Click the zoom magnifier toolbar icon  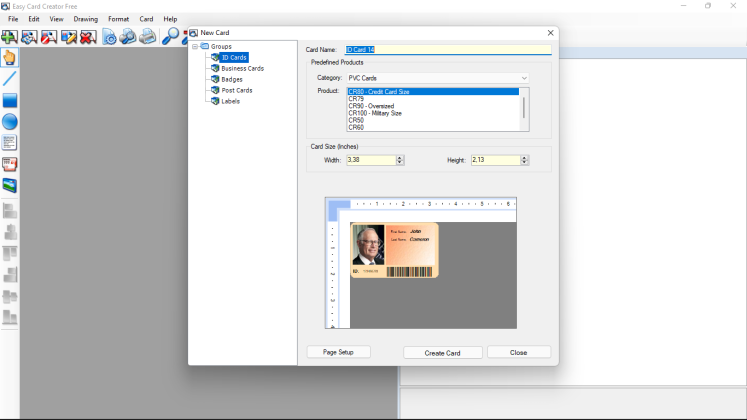coord(170,37)
